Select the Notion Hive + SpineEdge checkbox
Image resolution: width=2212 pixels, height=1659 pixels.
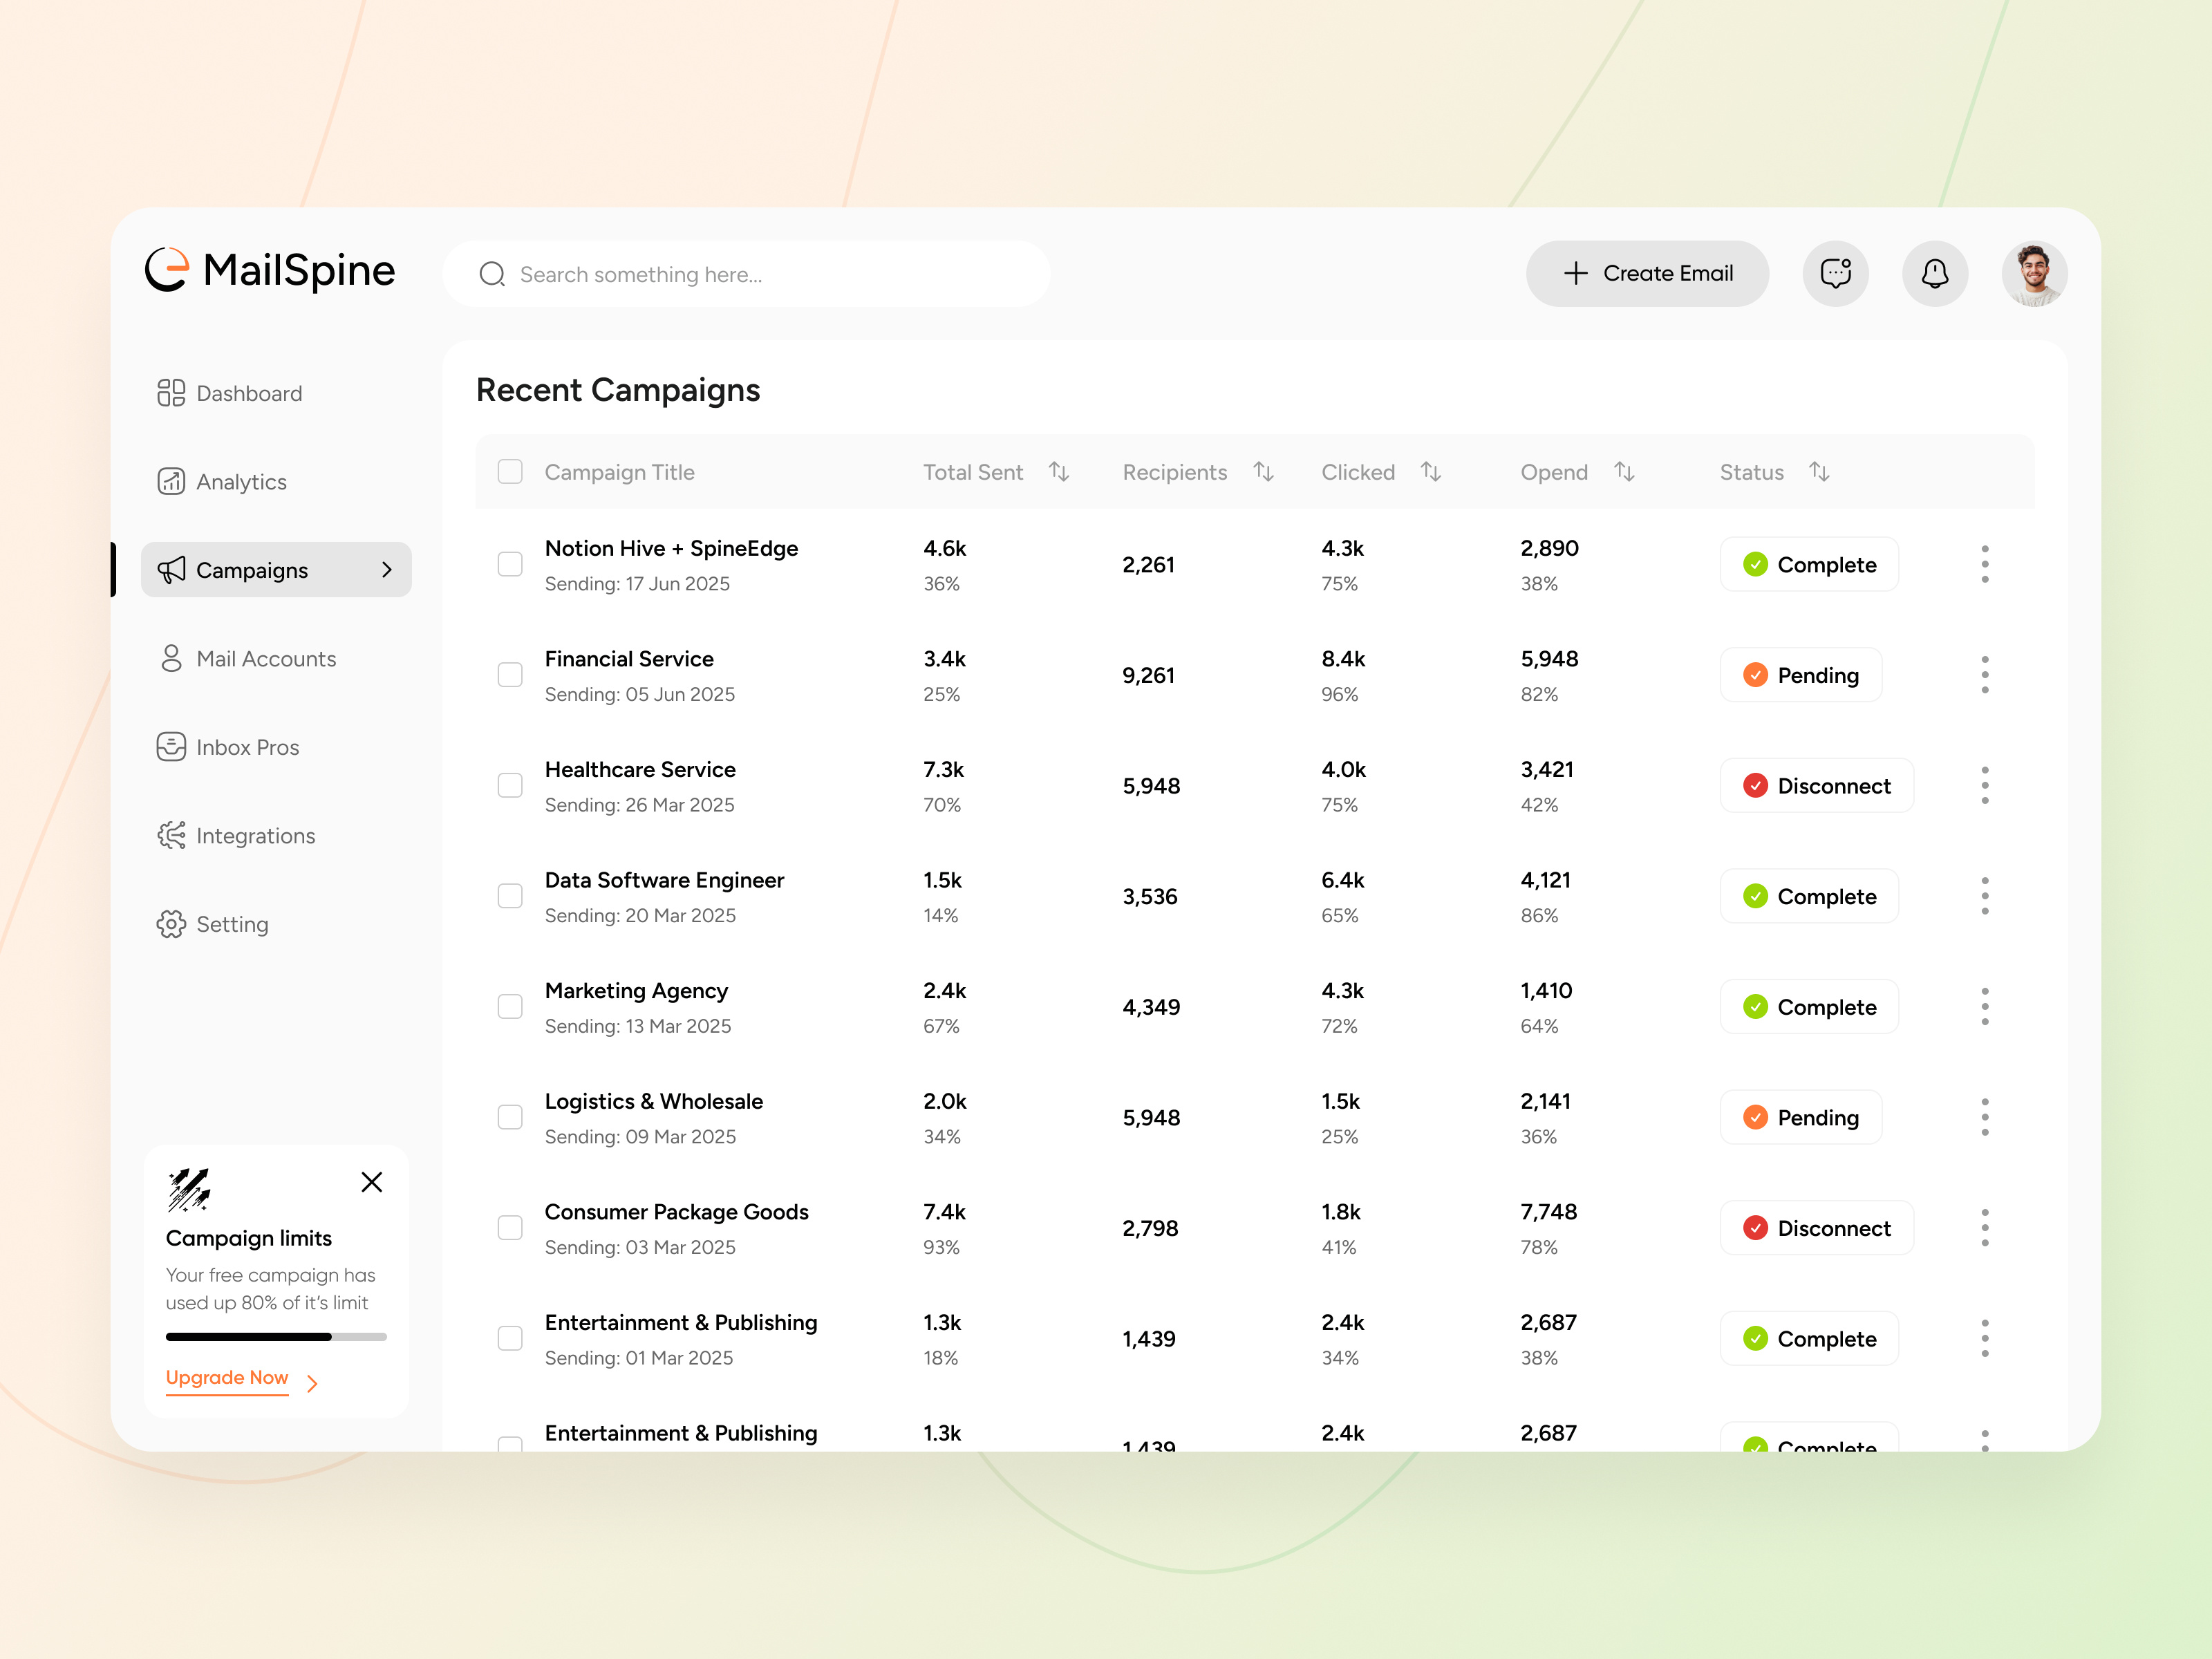tap(510, 564)
